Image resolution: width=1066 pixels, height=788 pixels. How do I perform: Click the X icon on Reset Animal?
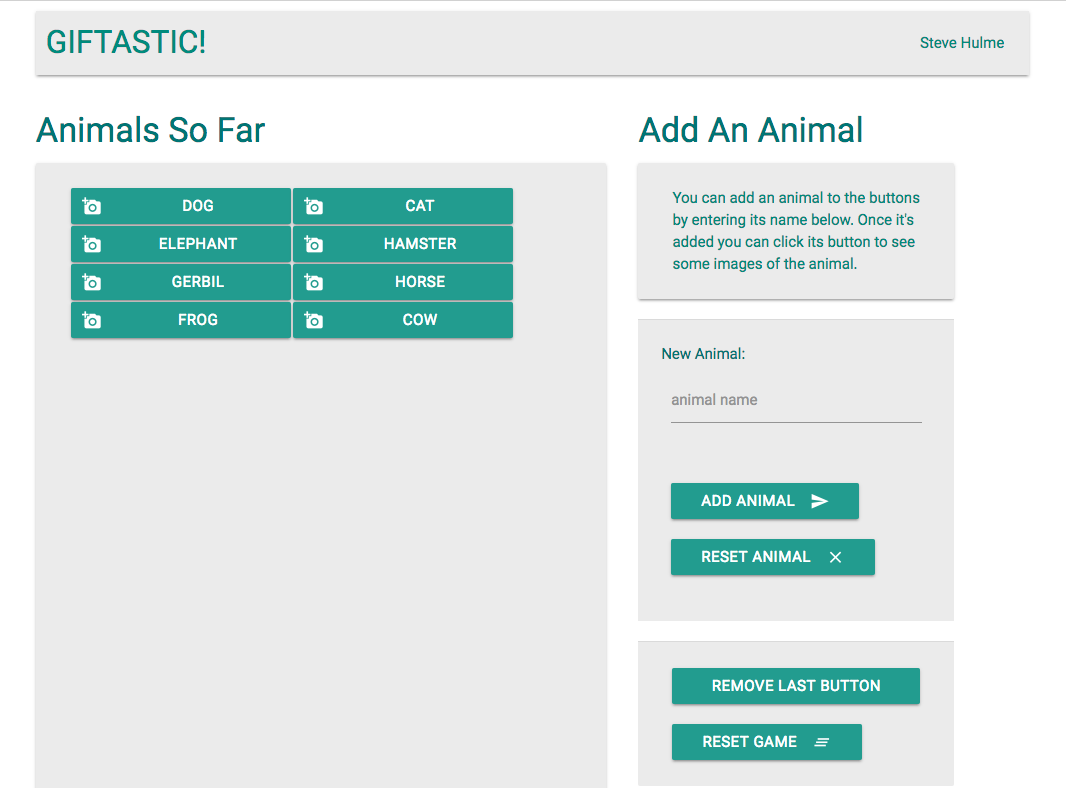coord(835,557)
